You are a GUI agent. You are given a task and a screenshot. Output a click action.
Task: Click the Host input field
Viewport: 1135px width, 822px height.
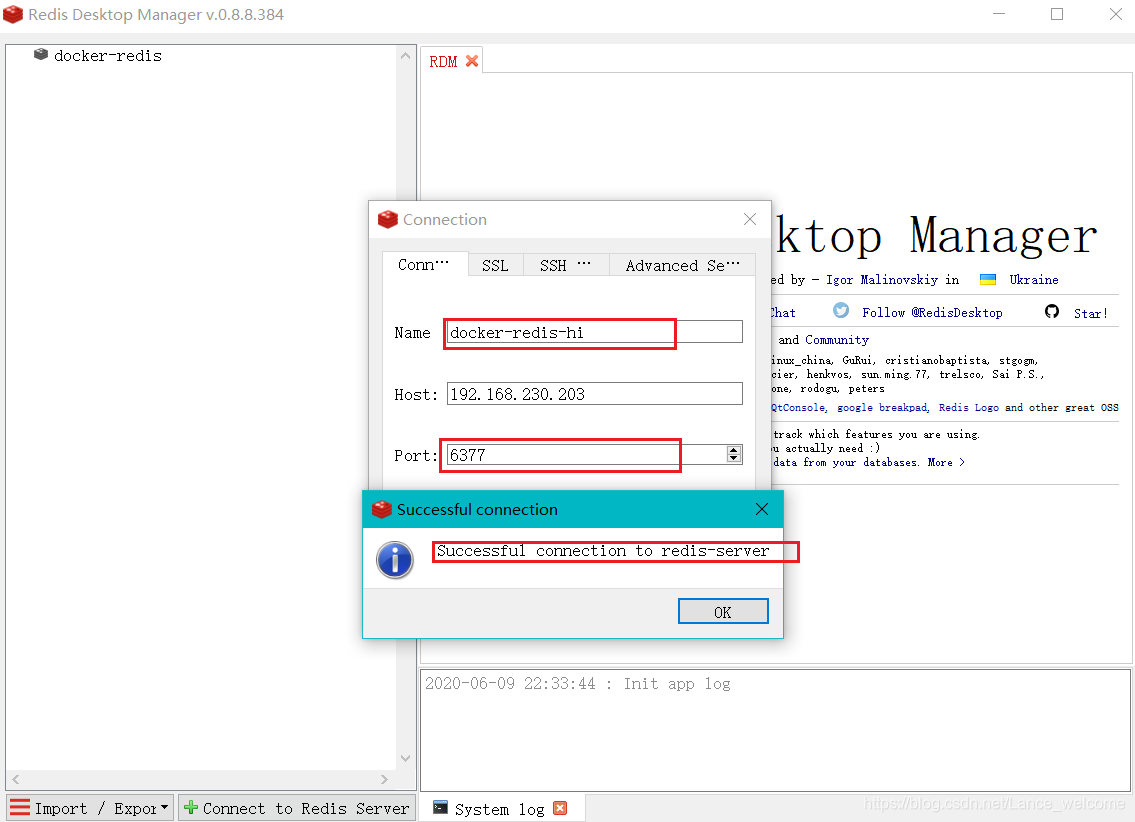(594, 394)
